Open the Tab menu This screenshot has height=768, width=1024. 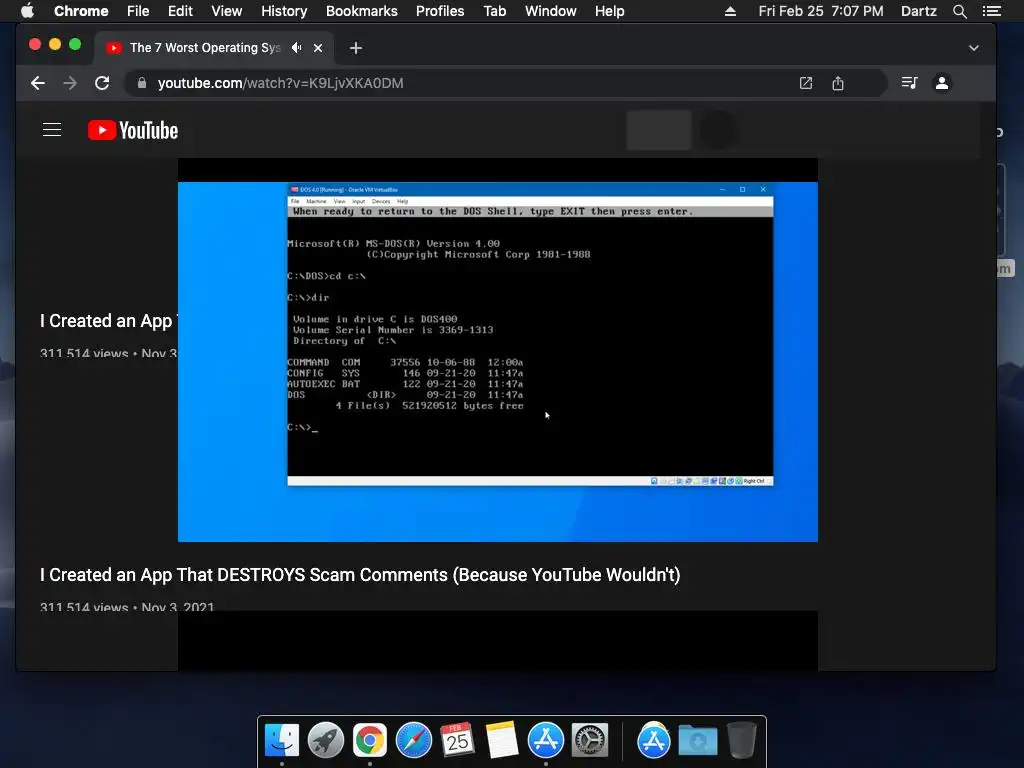[x=494, y=11]
